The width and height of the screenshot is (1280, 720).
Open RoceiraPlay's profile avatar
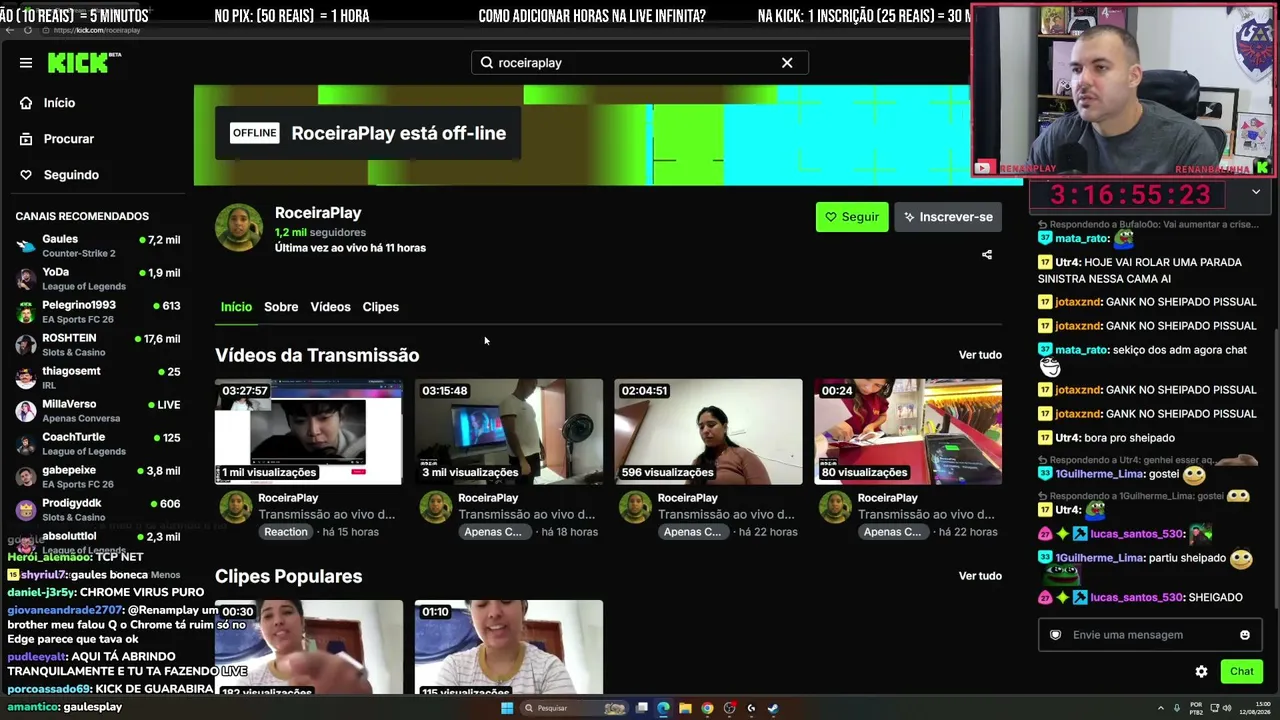pos(239,228)
